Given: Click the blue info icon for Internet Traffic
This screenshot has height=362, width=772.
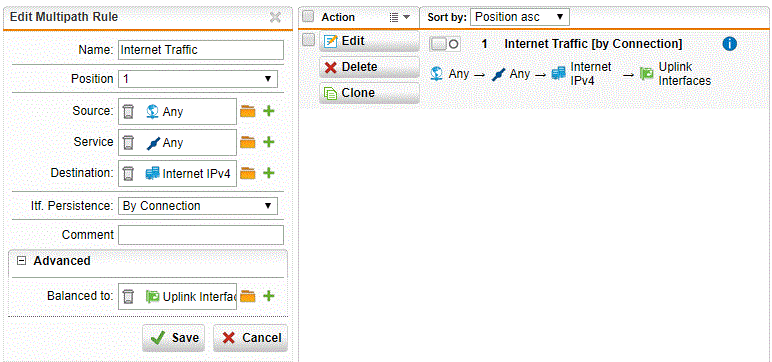Looking at the screenshot, I should click(x=730, y=44).
